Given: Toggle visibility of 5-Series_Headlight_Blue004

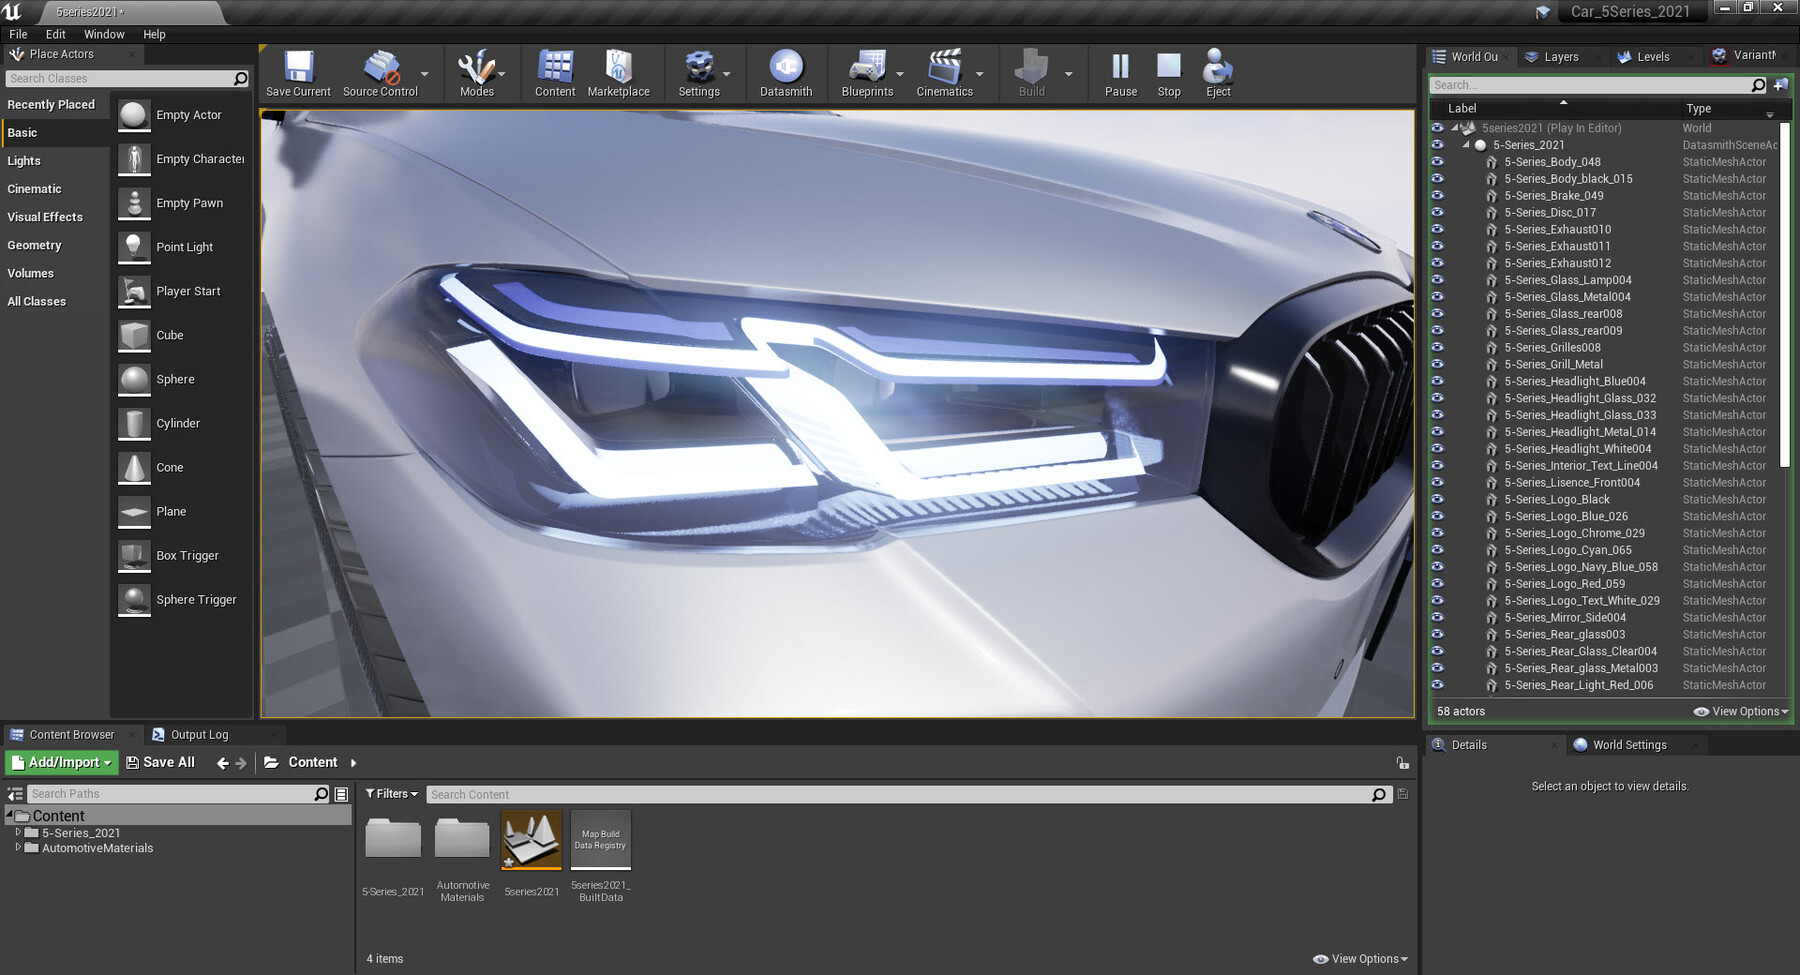Looking at the screenshot, I should click(x=1437, y=381).
